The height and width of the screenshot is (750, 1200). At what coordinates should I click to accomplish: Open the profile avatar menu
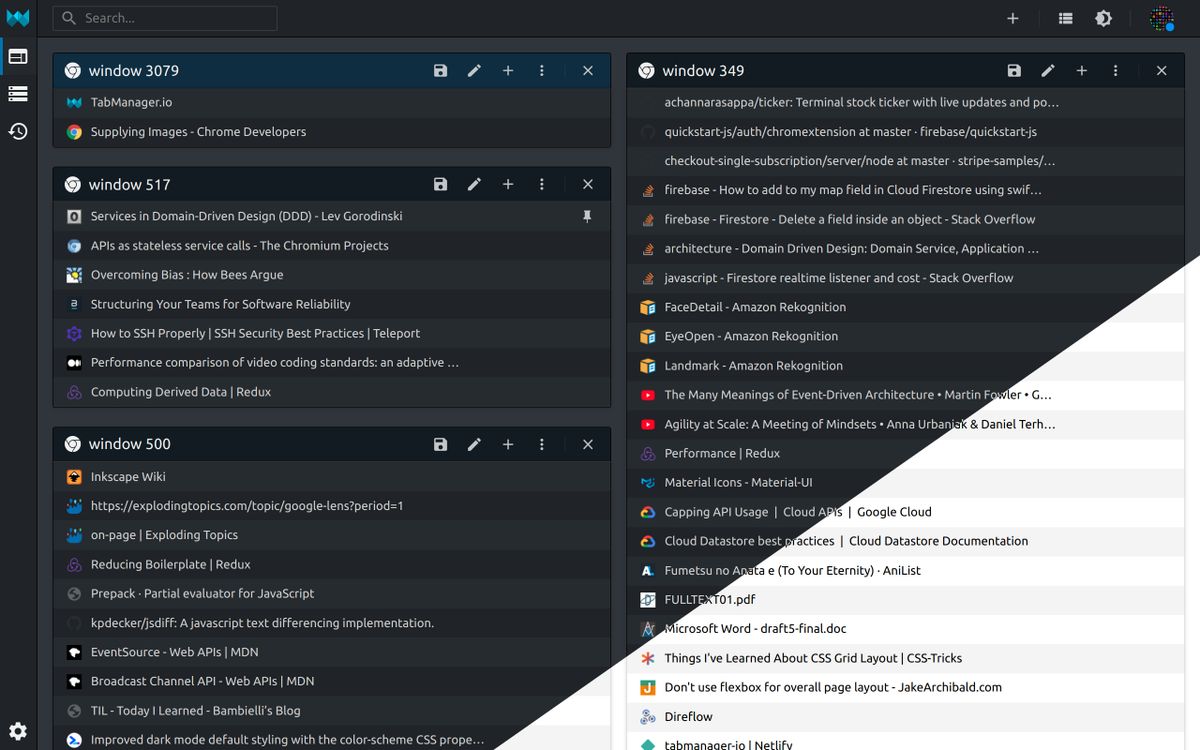click(x=1161, y=18)
